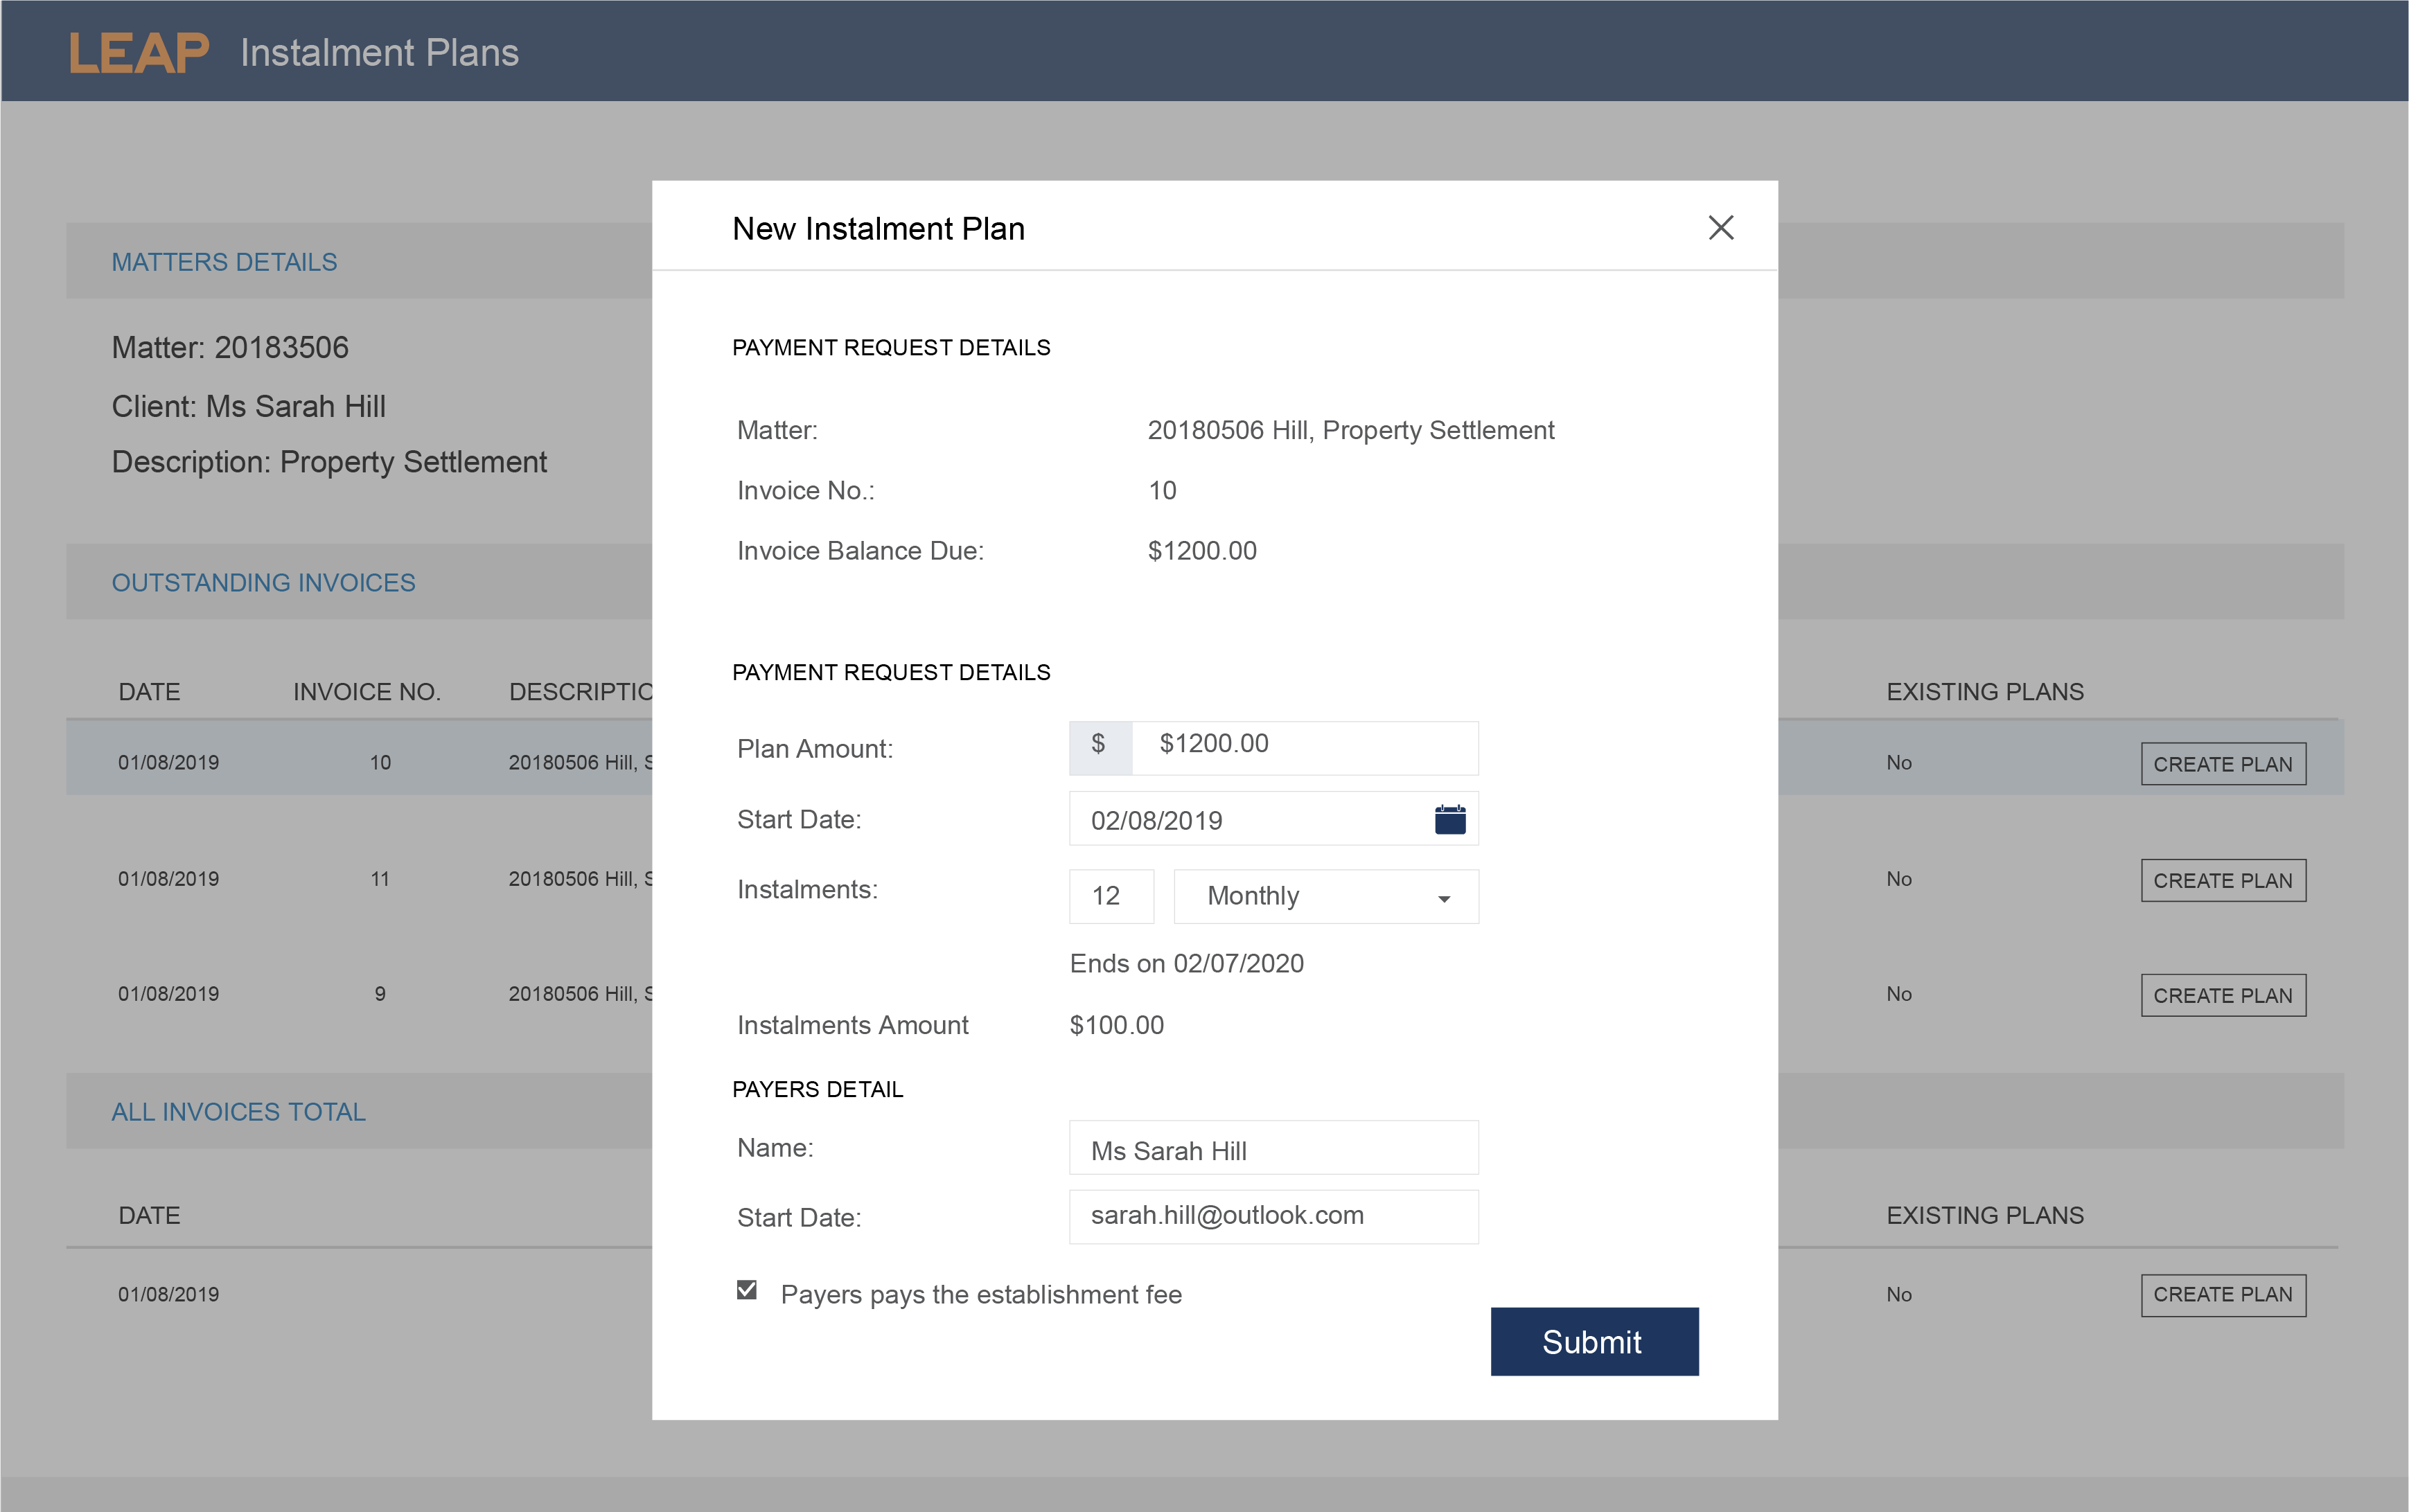Create plan in All Invoices Total row
2409x1512 pixels.
click(2222, 1294)
